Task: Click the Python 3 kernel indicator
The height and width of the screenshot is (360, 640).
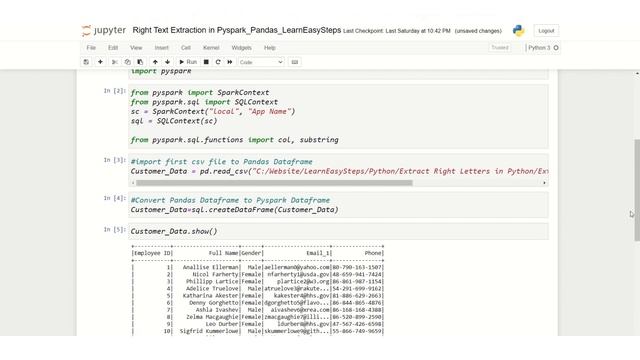Action: (543, 48)
